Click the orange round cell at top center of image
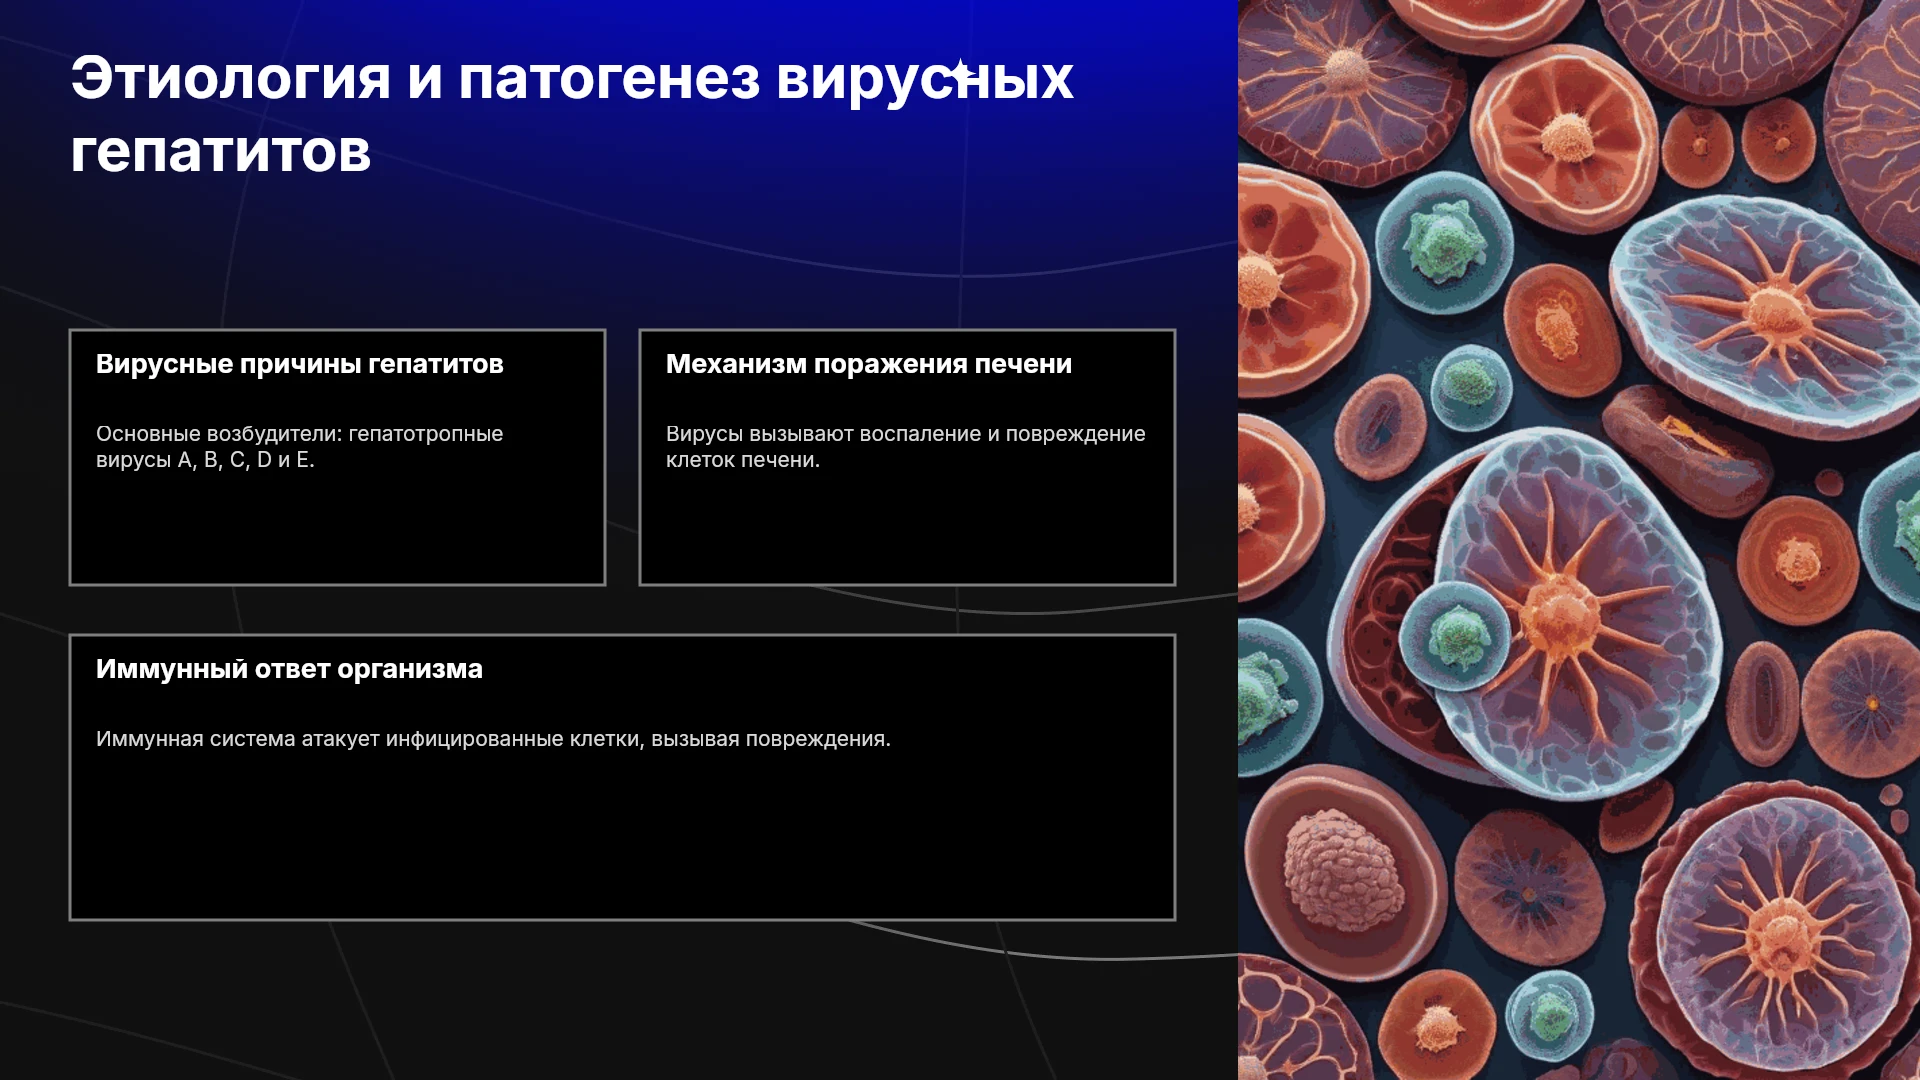 pyautogui.click(x=1565, y=140)
